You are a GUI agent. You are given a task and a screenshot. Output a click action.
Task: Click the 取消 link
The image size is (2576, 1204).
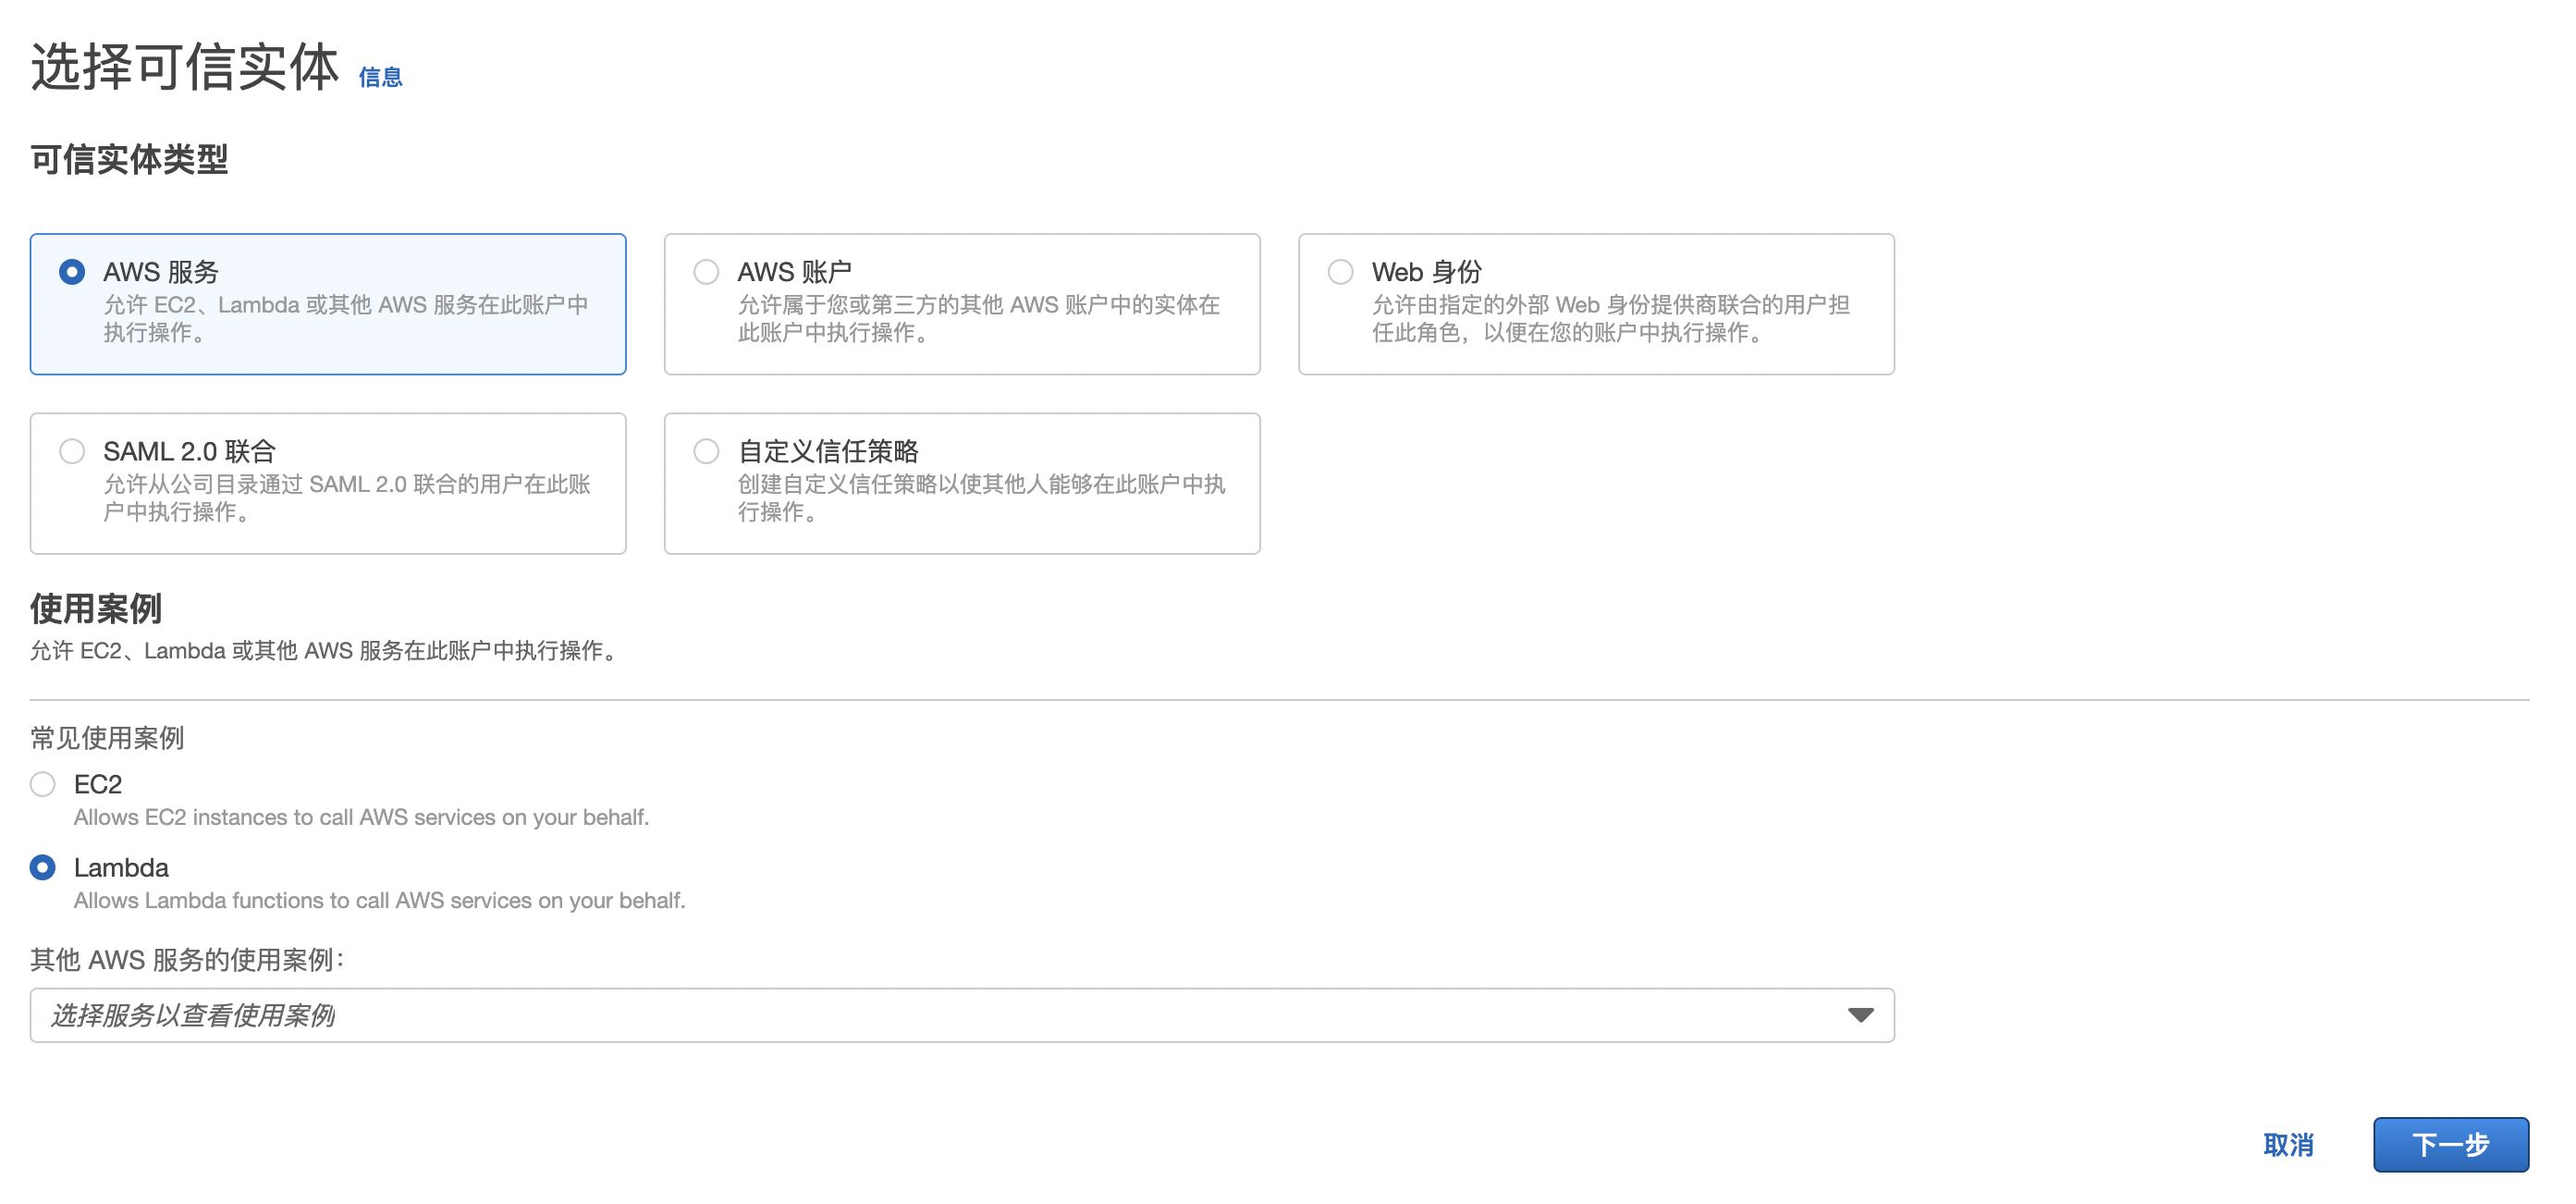(2288, 1144)
